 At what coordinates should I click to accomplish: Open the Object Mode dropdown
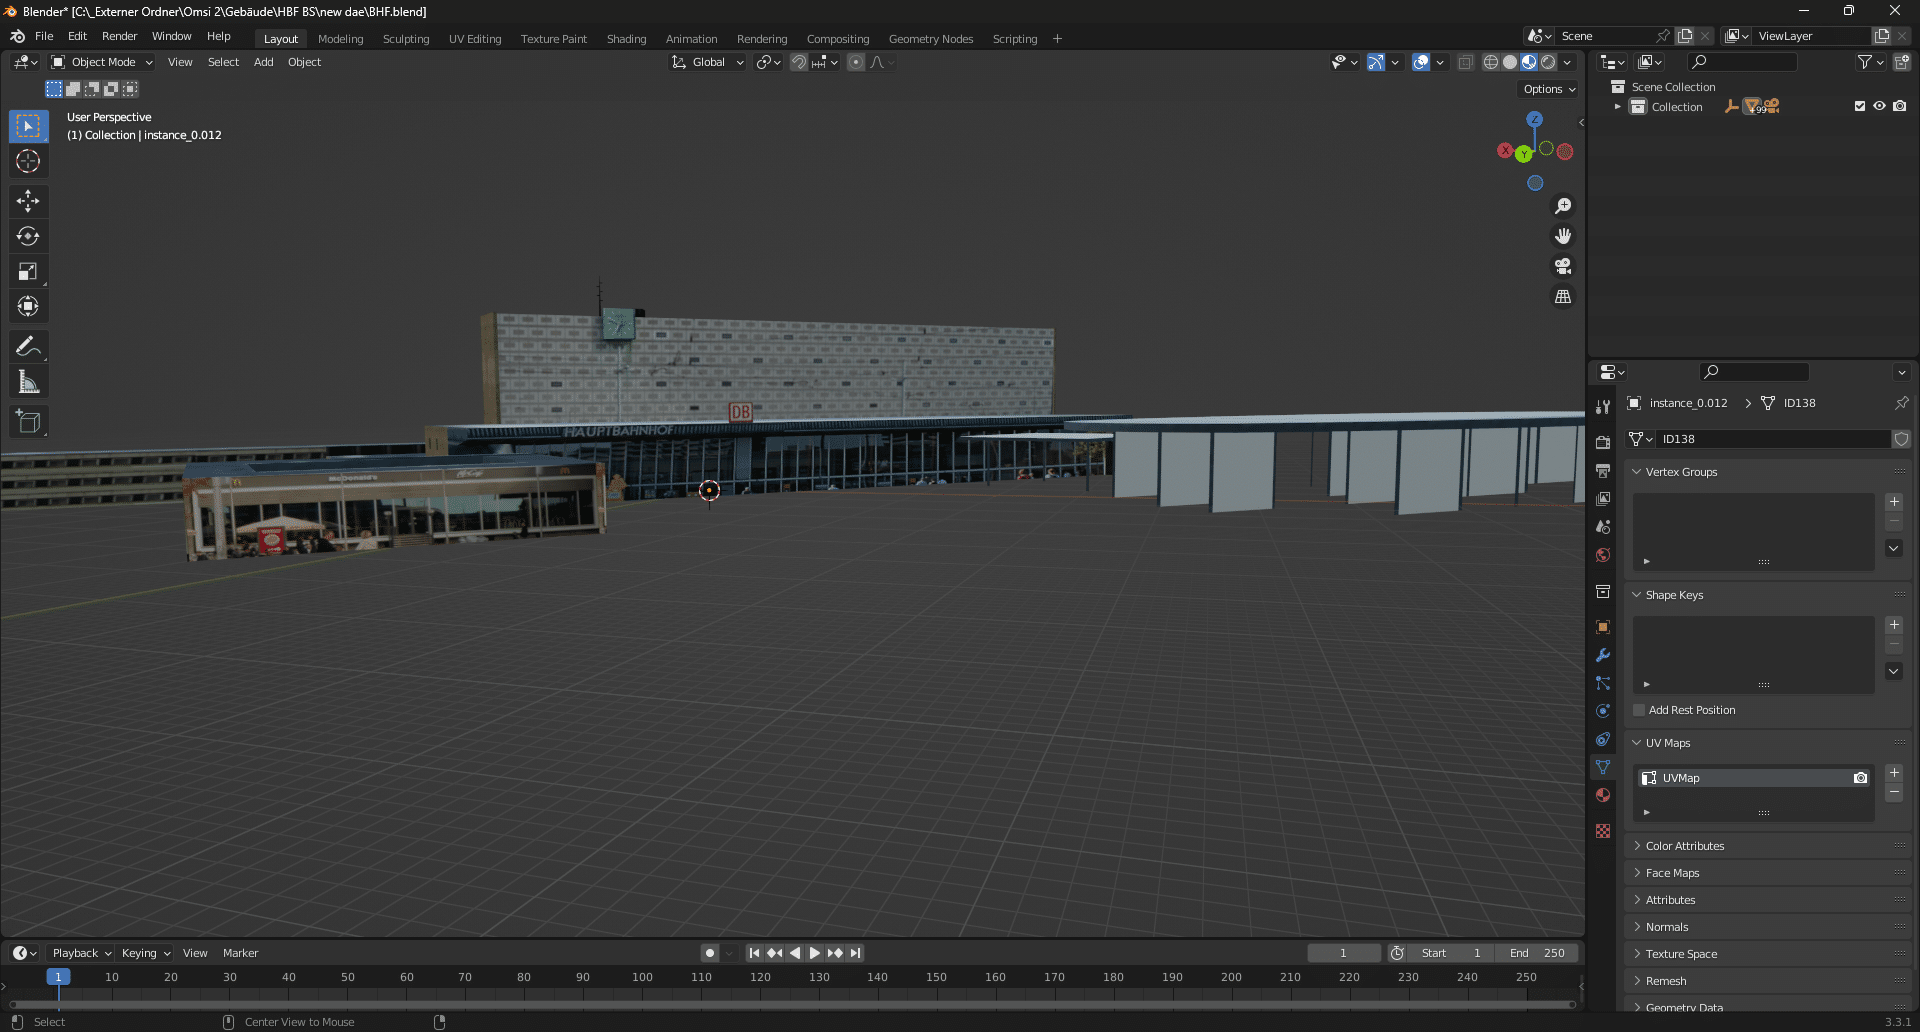pos(103,62)
